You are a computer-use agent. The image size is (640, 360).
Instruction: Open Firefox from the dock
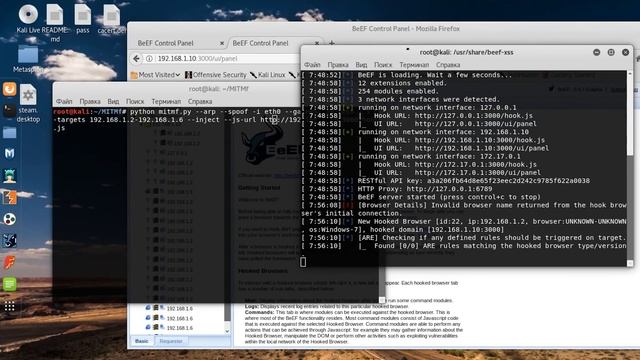9,88
